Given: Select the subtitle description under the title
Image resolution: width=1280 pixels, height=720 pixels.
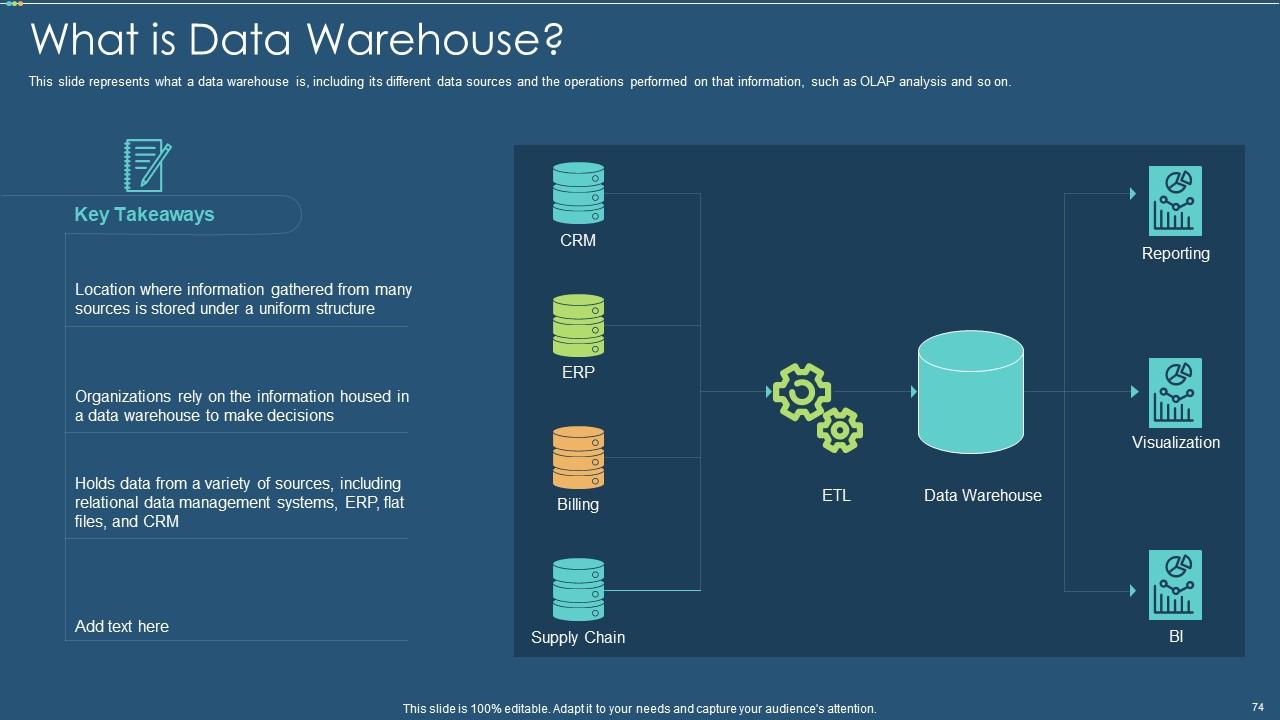Looking at the screenshot, I should pyautogui.click(x=521, y=81).
